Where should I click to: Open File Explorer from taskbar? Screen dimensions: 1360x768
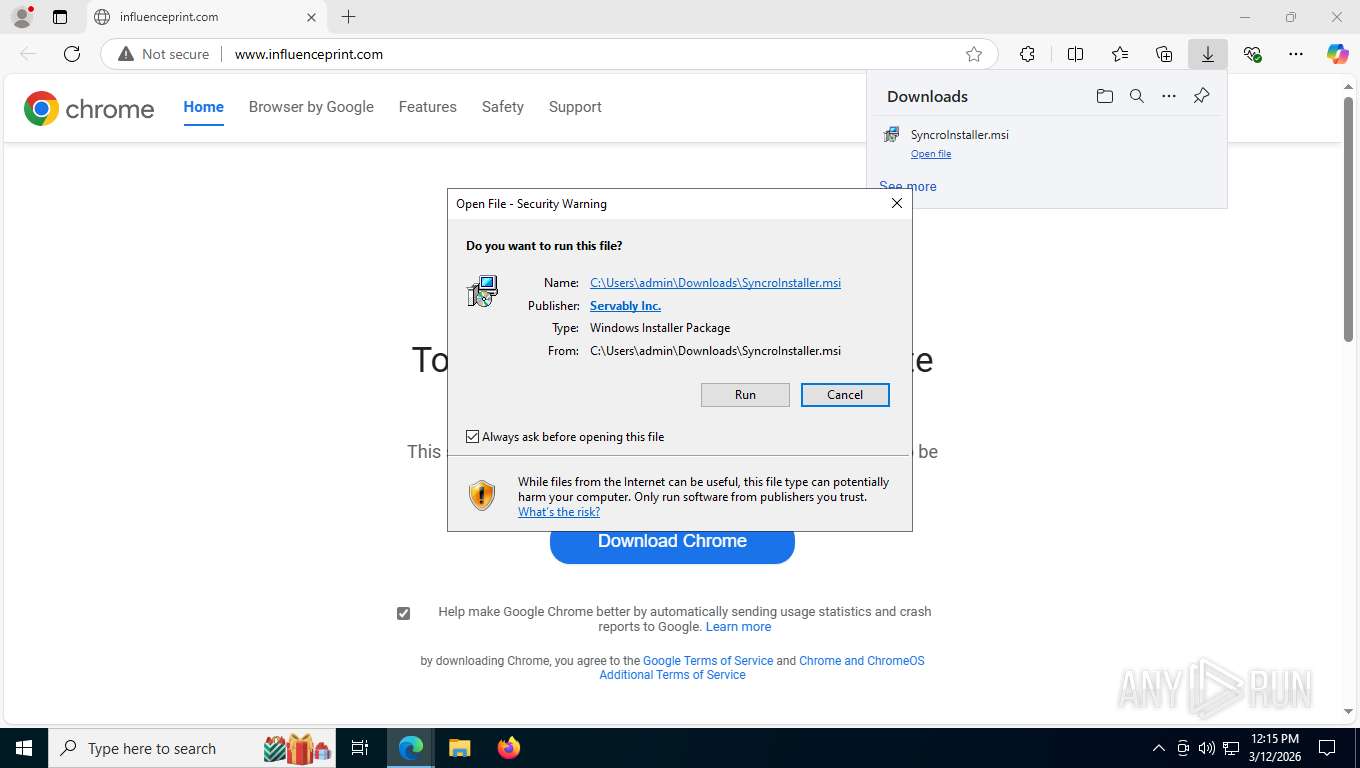pos(459,748)
